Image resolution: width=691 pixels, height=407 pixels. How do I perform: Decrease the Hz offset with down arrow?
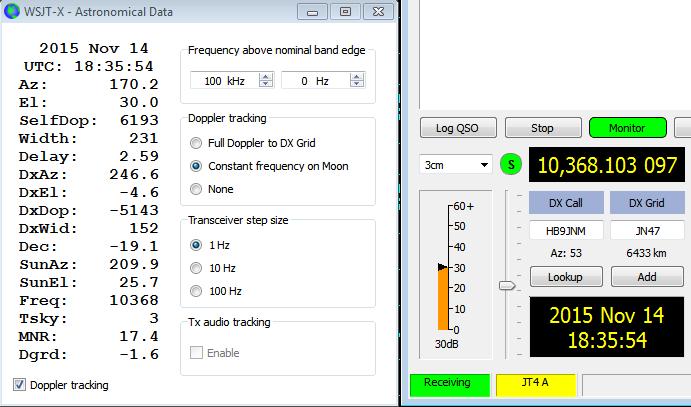pos(357,84)
